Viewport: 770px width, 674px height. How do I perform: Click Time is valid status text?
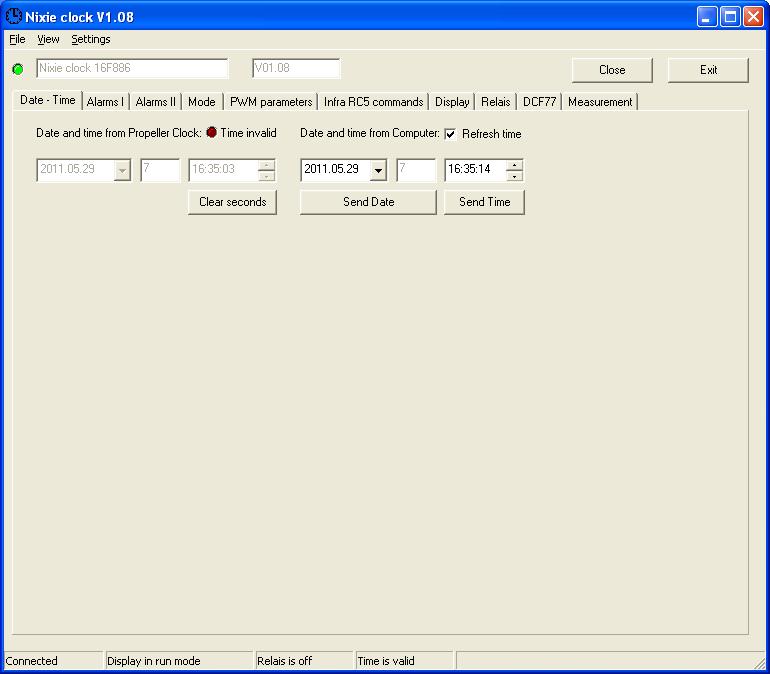386,661
